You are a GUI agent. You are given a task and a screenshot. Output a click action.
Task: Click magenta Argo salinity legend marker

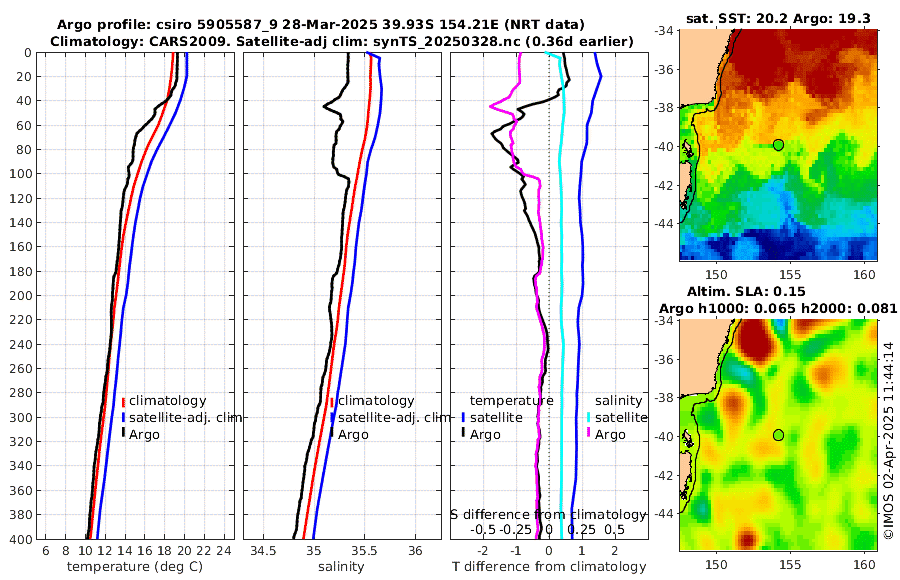tap(589, 435)
